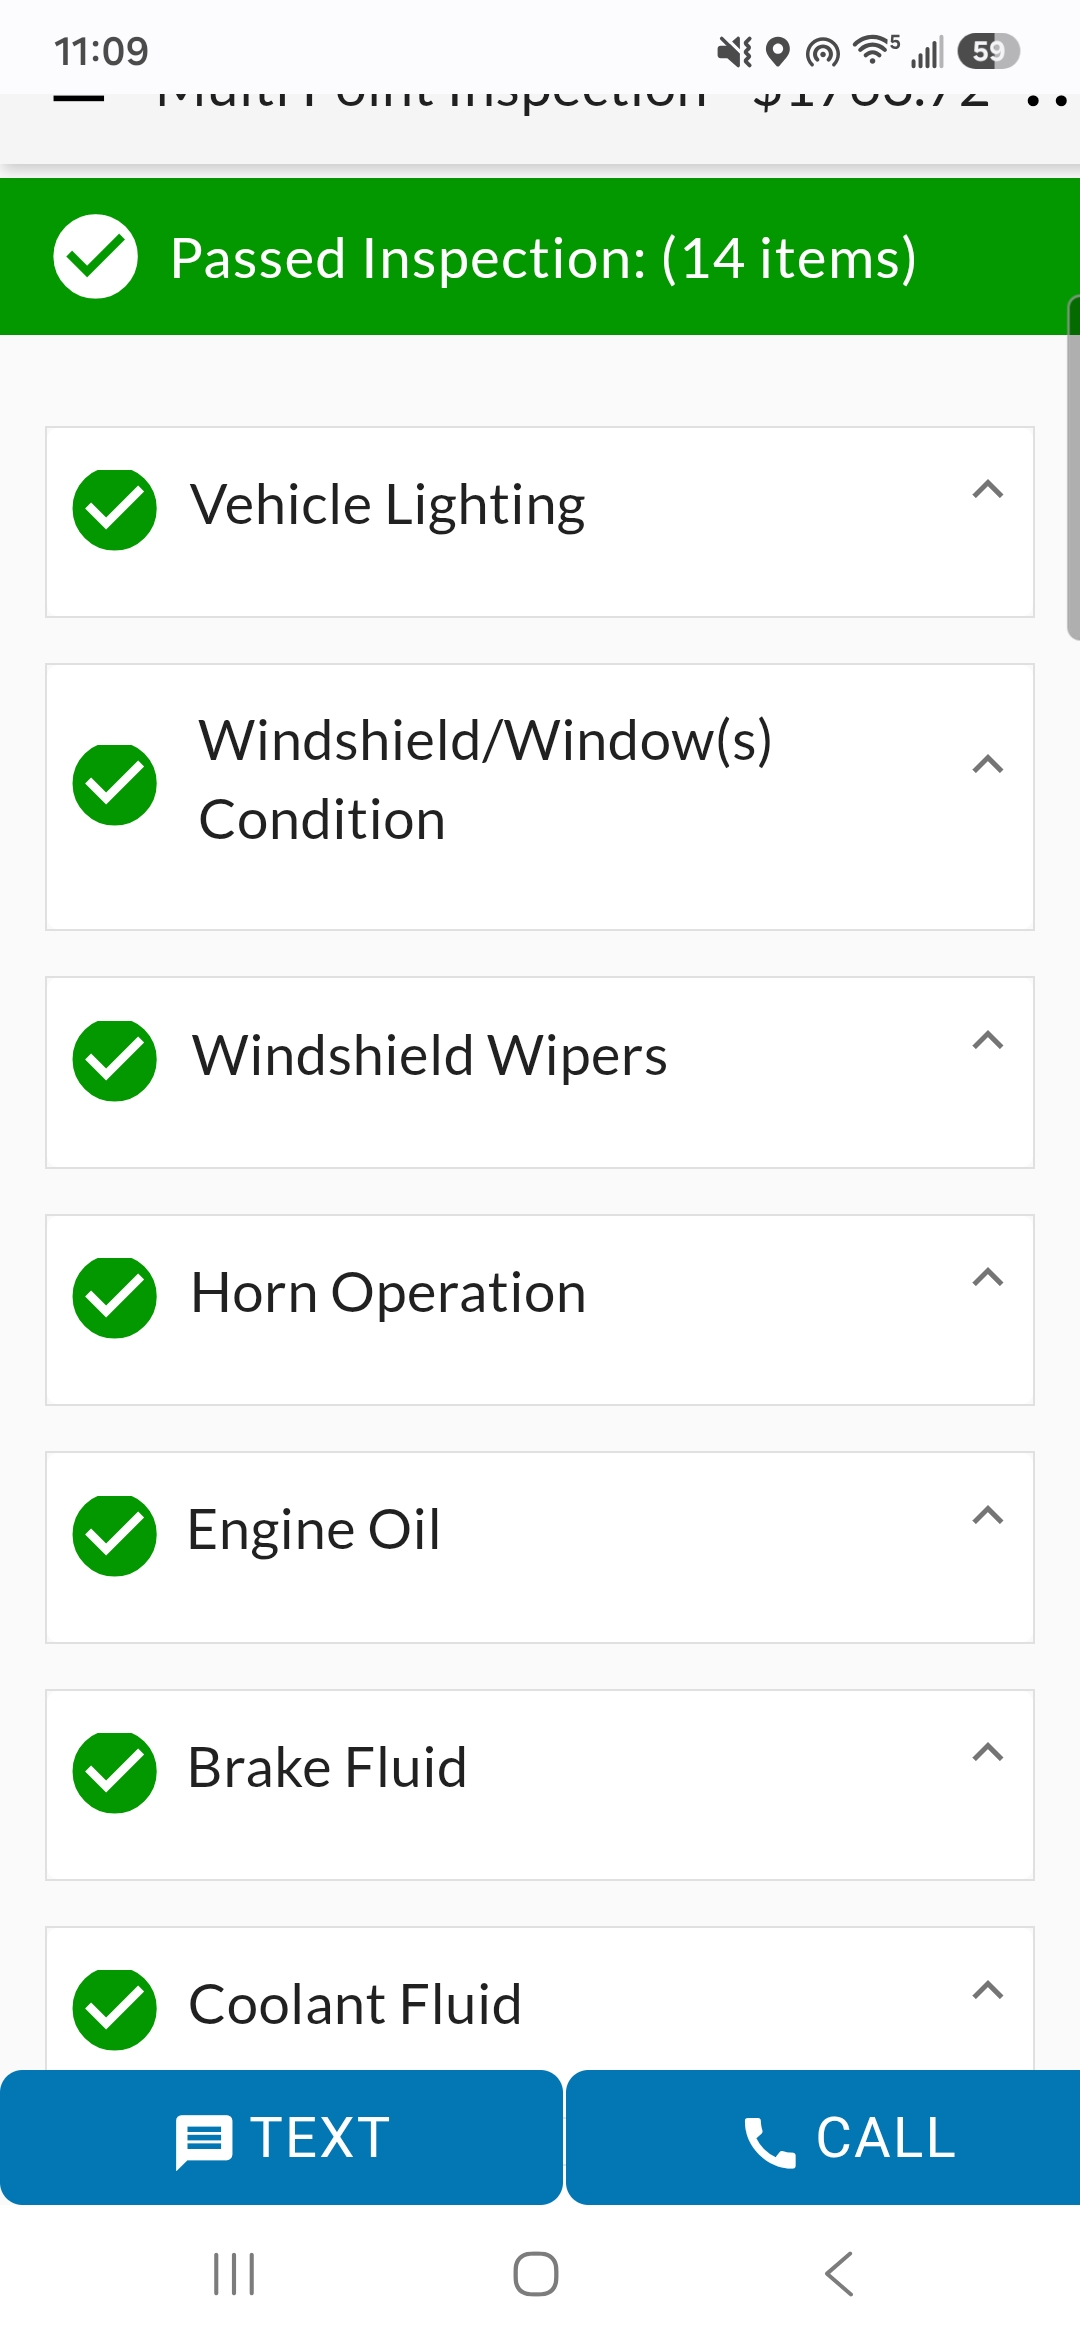Collapse the Windshield/Window(s) Condition chevron
This screenshot has height=2340, width=1080.
point(988,764)
